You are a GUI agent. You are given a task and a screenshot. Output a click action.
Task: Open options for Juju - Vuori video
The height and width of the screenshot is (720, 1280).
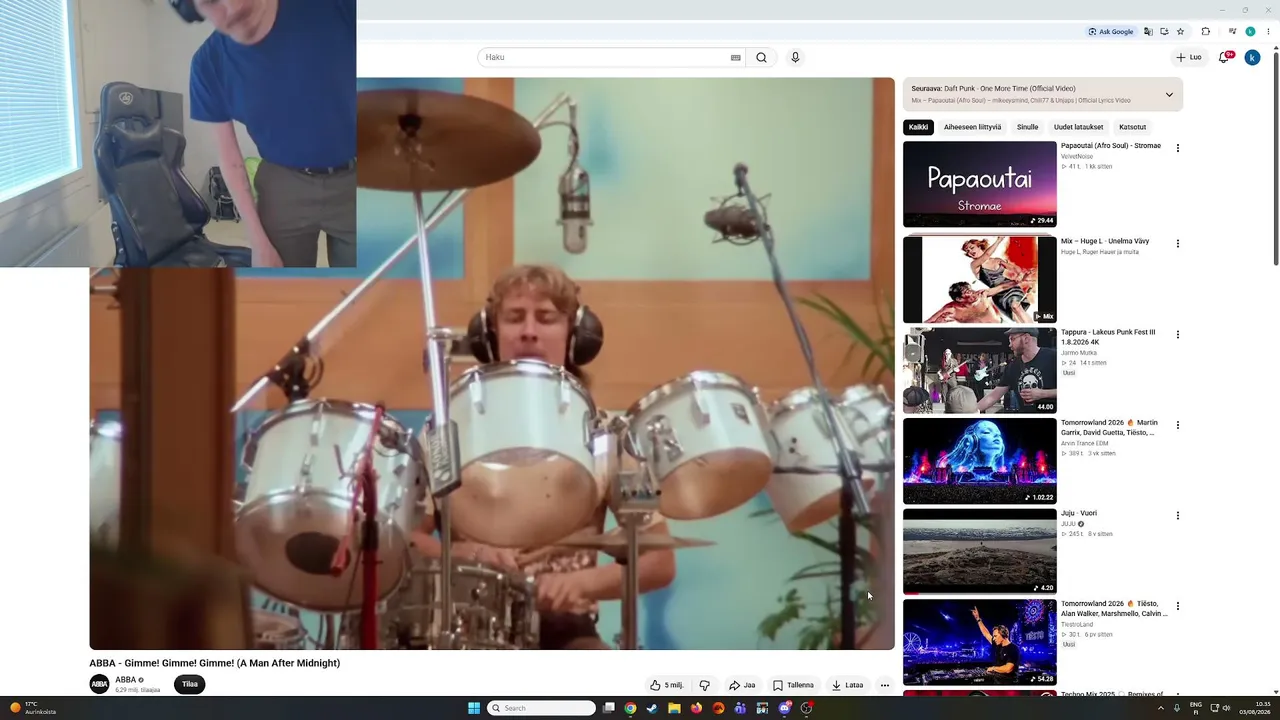[1177, 516]
